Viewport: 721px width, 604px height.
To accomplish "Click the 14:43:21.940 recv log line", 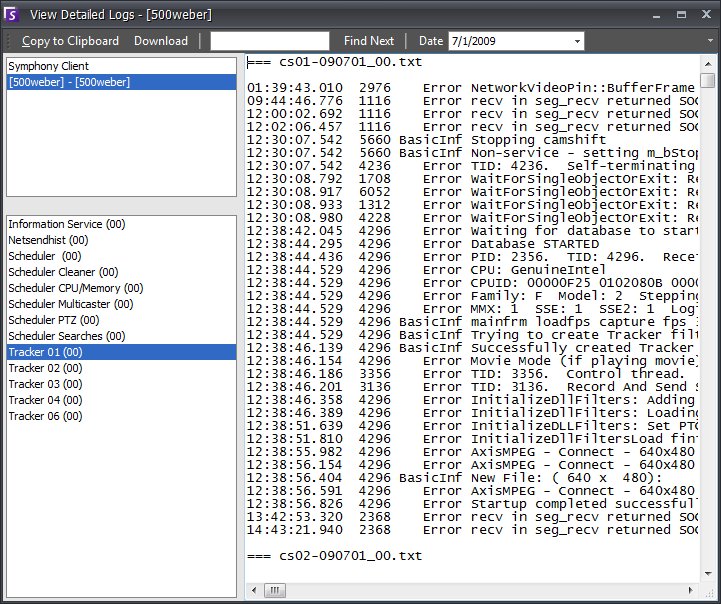I will [x=472, y=530].
